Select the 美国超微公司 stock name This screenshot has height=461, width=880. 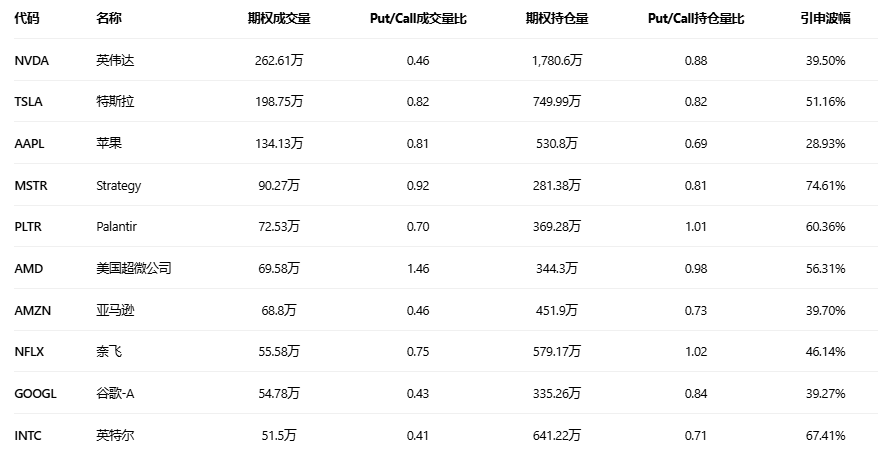pos(133,269)
